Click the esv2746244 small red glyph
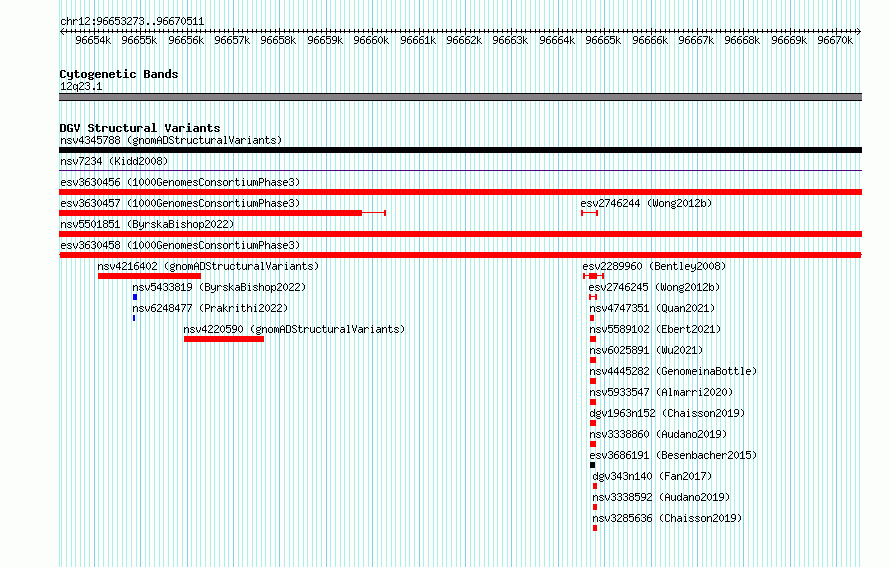The width and height of the screenshot is (890, 567). [589, 213]
